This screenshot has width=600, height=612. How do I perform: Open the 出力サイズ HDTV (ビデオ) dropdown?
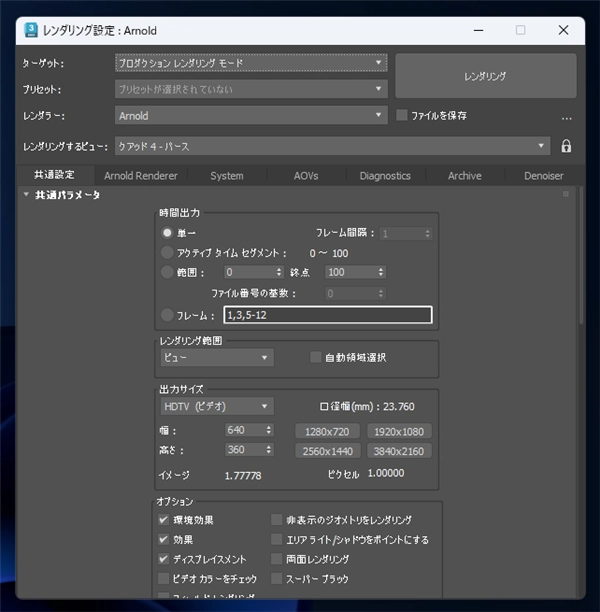[x=217, y=406]
